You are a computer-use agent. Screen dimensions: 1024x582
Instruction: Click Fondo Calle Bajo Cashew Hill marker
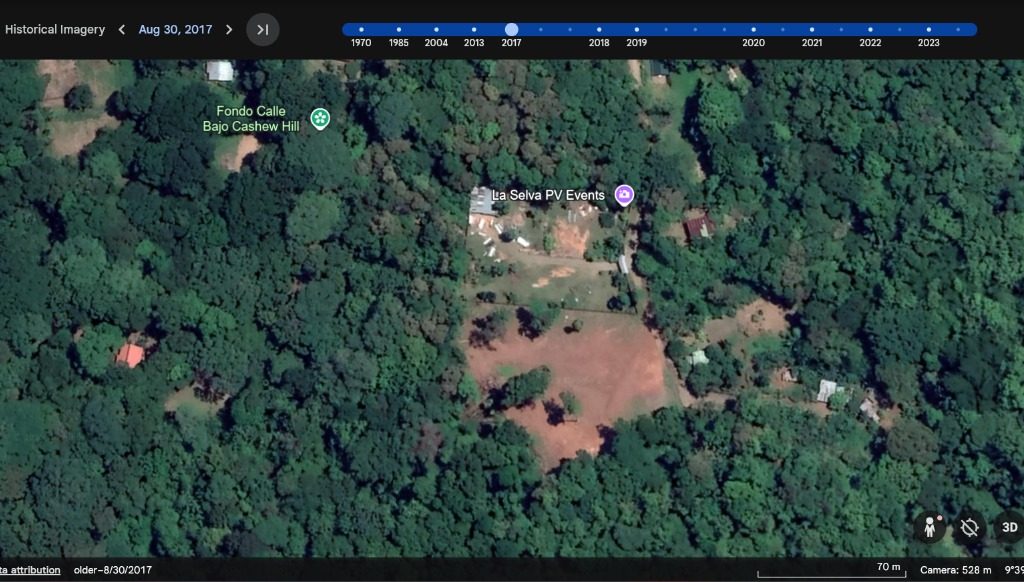319,119
